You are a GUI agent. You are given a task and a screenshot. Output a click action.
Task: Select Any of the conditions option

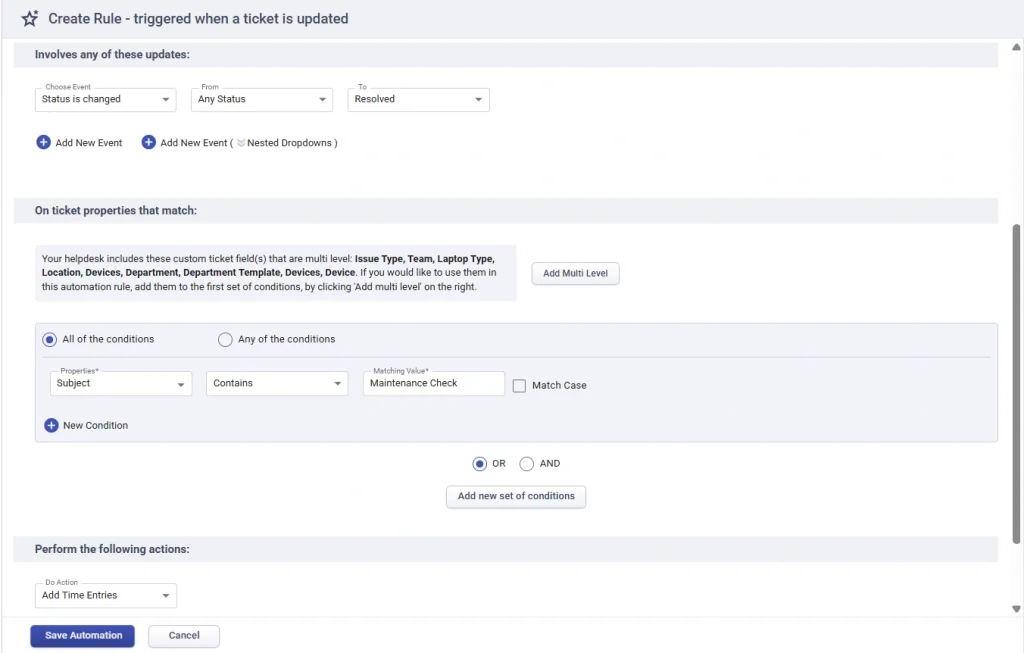tap(225, 340)
